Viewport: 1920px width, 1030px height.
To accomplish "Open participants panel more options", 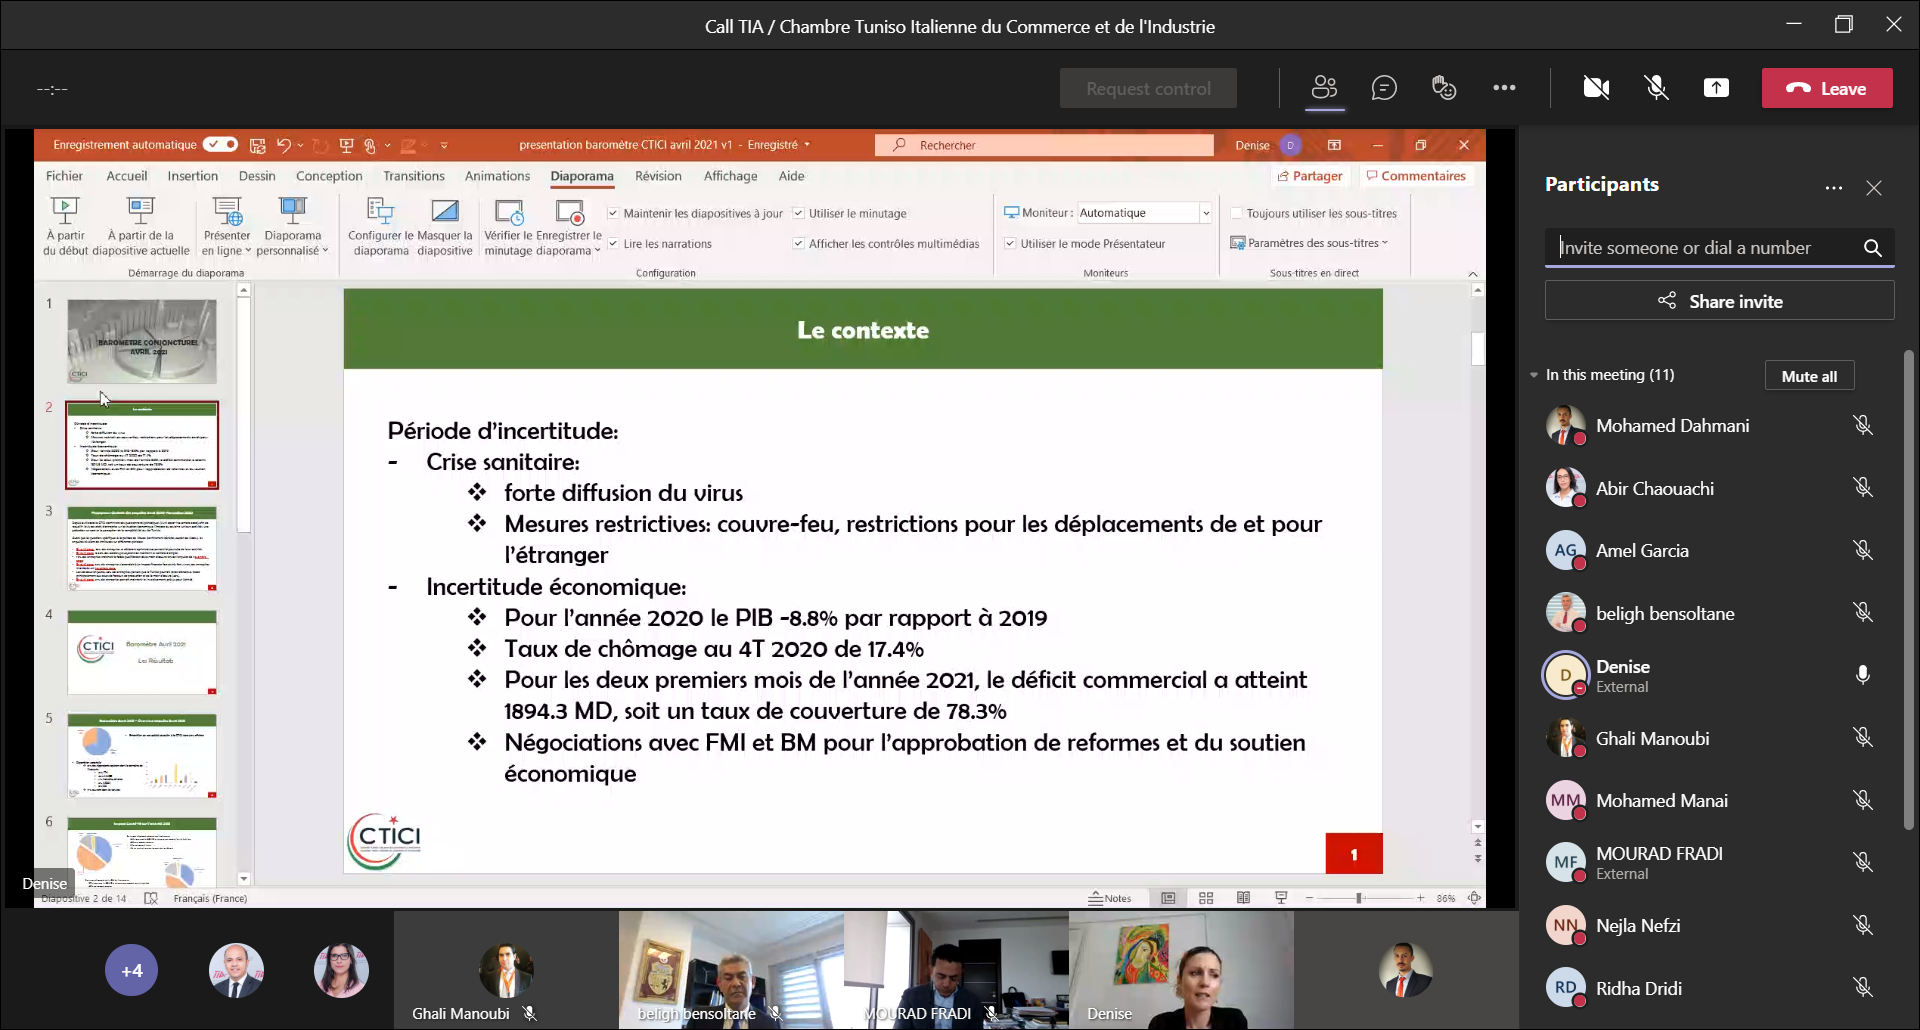I will point(1833,188).
